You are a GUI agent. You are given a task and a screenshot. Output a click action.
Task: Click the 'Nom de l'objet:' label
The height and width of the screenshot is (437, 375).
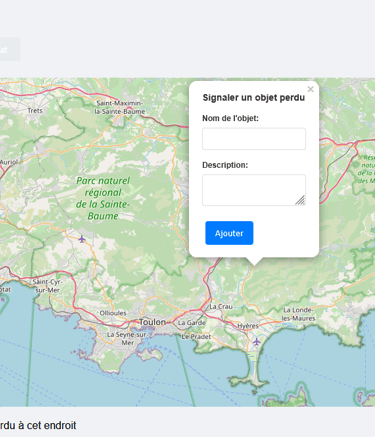[x=230, y=118]
